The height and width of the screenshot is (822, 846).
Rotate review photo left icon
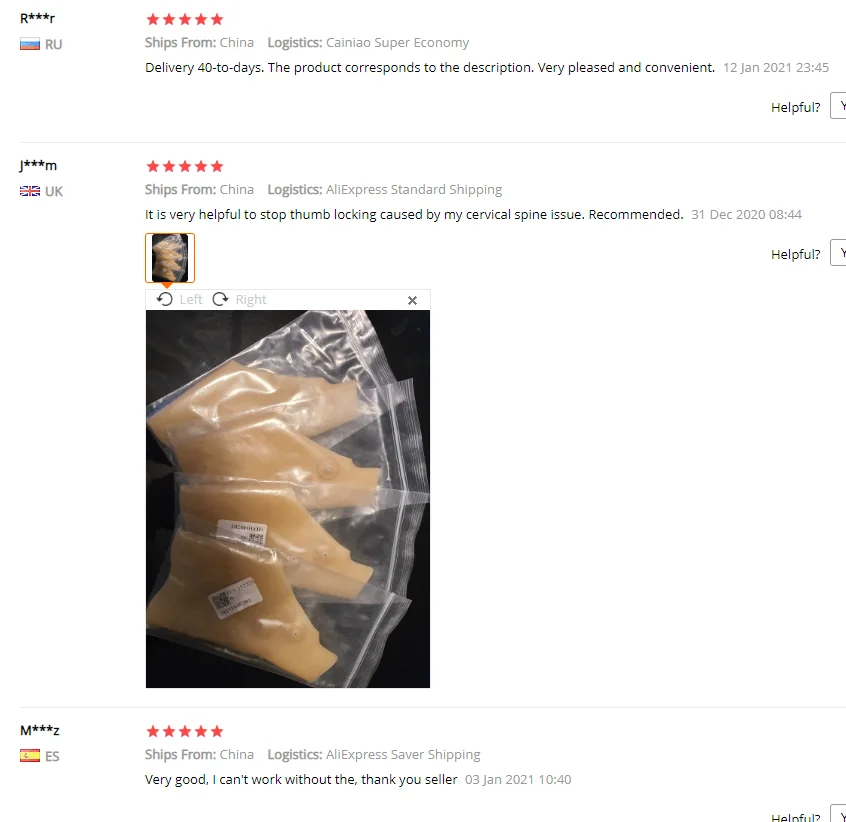[165, 299]
